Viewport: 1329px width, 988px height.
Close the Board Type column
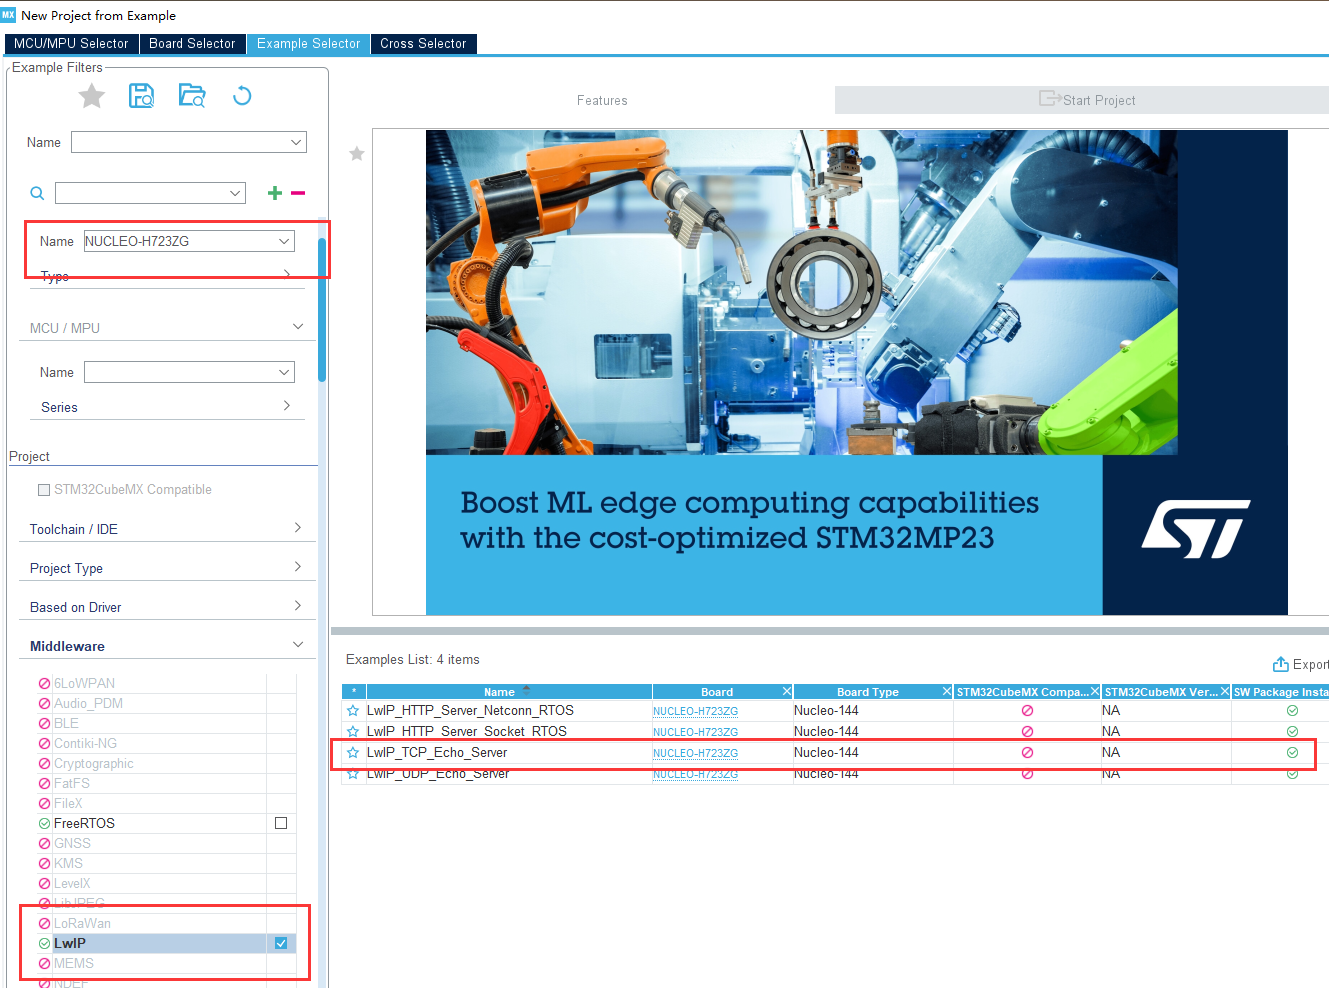coord(947,692)
